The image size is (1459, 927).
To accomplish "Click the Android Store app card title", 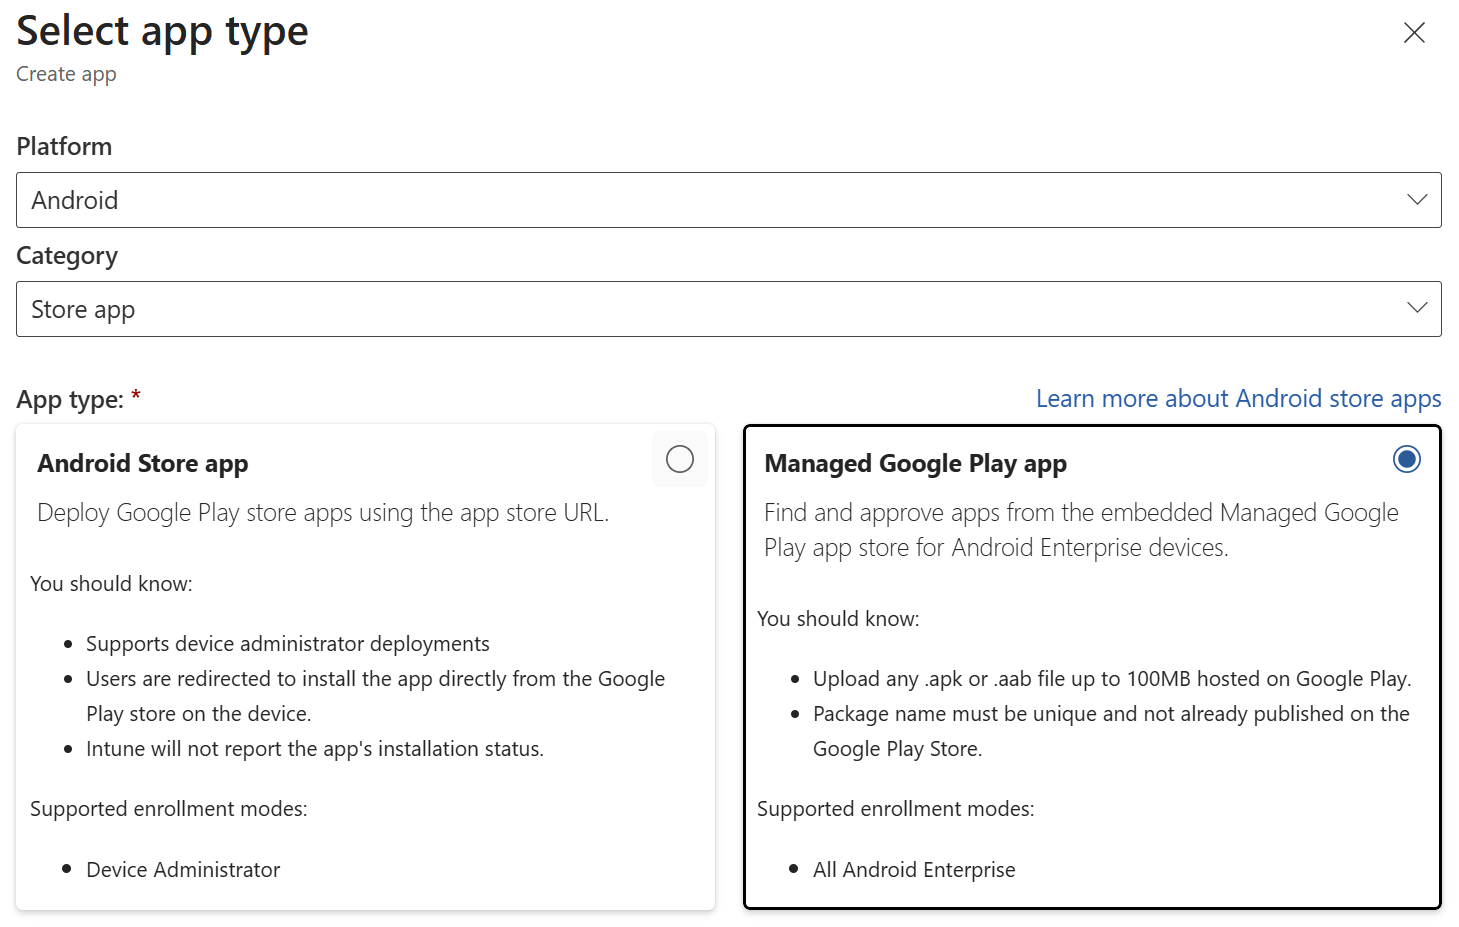I will [143, 464].
